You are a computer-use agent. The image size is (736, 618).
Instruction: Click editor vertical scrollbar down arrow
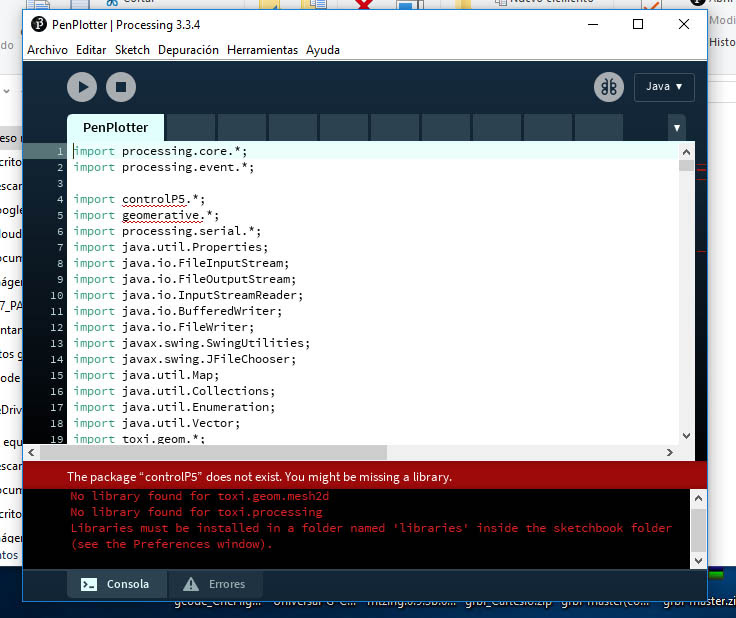pyautogui.click(x=686, y=435)
